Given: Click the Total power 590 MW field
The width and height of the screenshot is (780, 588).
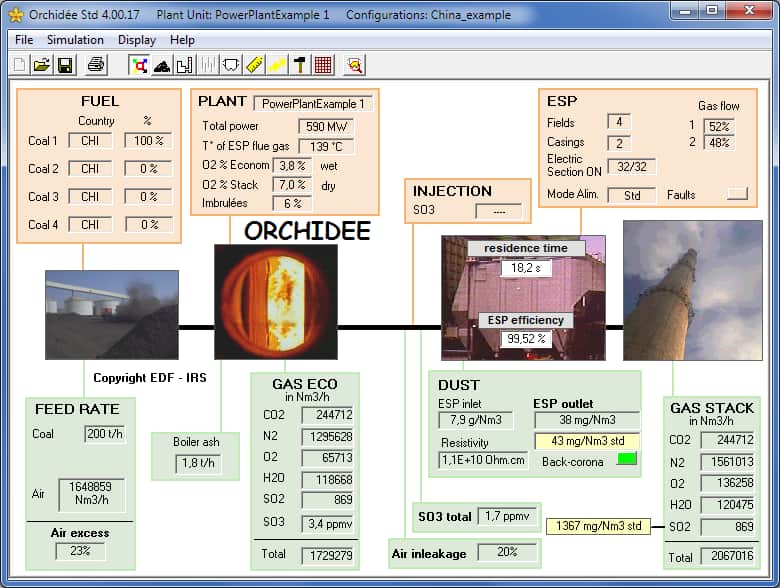Looking at the screenshot, I should [x=326, y=127].
